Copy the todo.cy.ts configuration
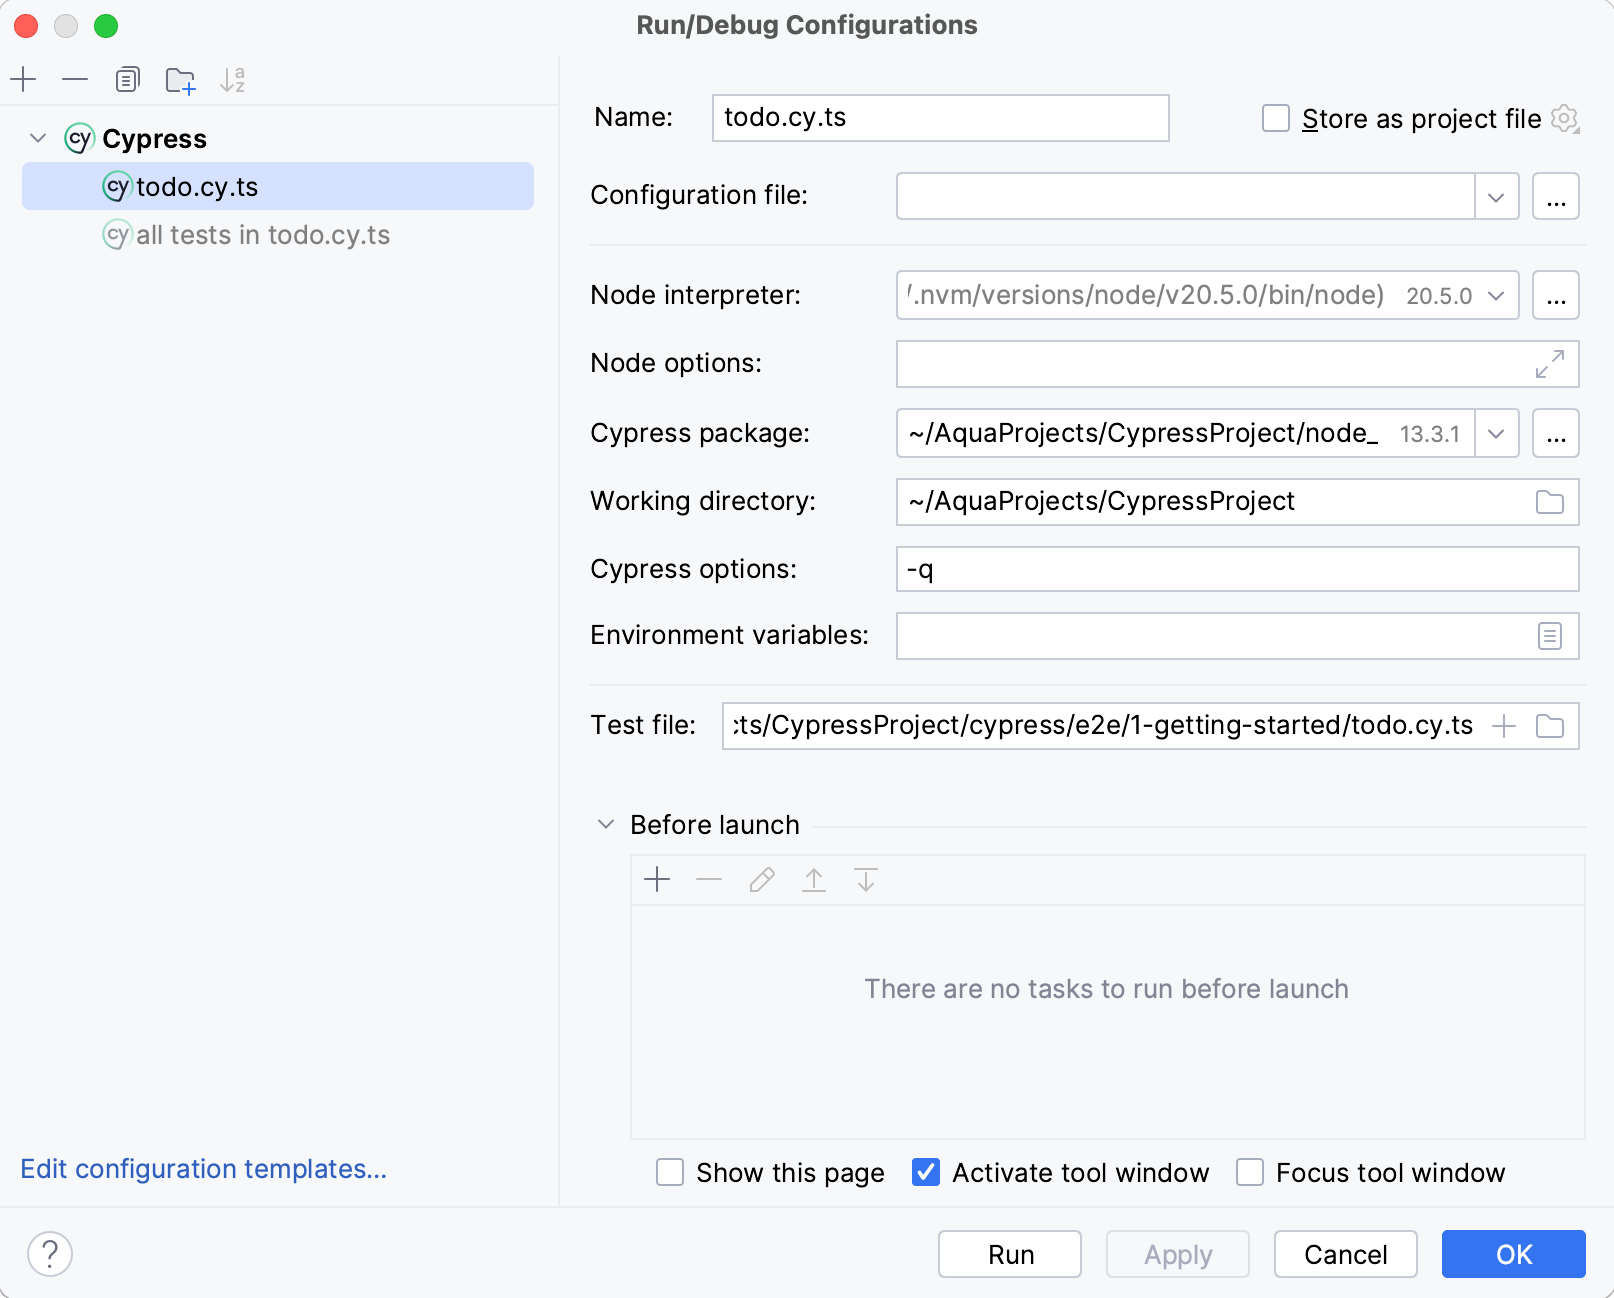Viewport: 1614px width, 1298px height. (126, 79)
